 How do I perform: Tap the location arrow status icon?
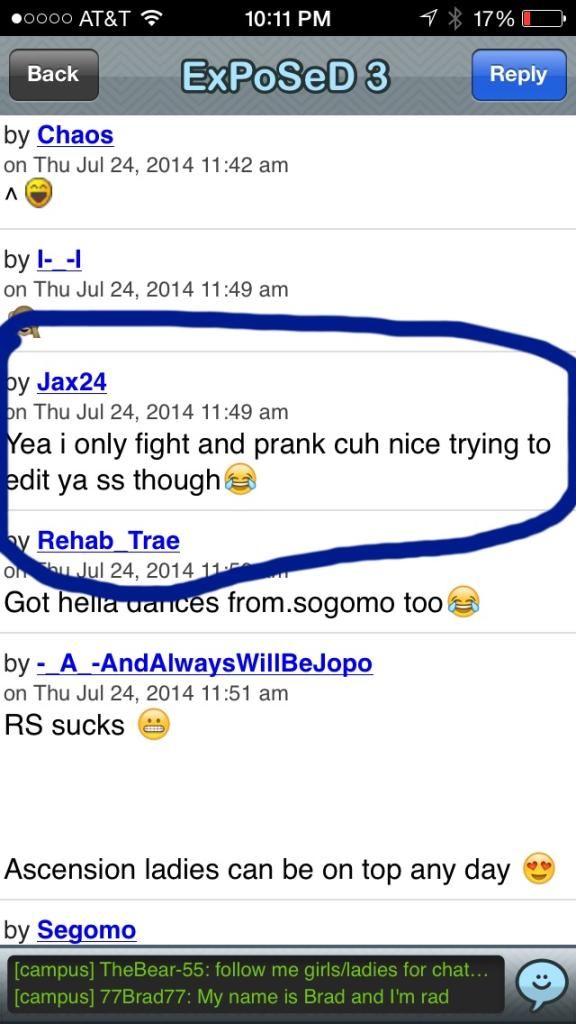429,18
